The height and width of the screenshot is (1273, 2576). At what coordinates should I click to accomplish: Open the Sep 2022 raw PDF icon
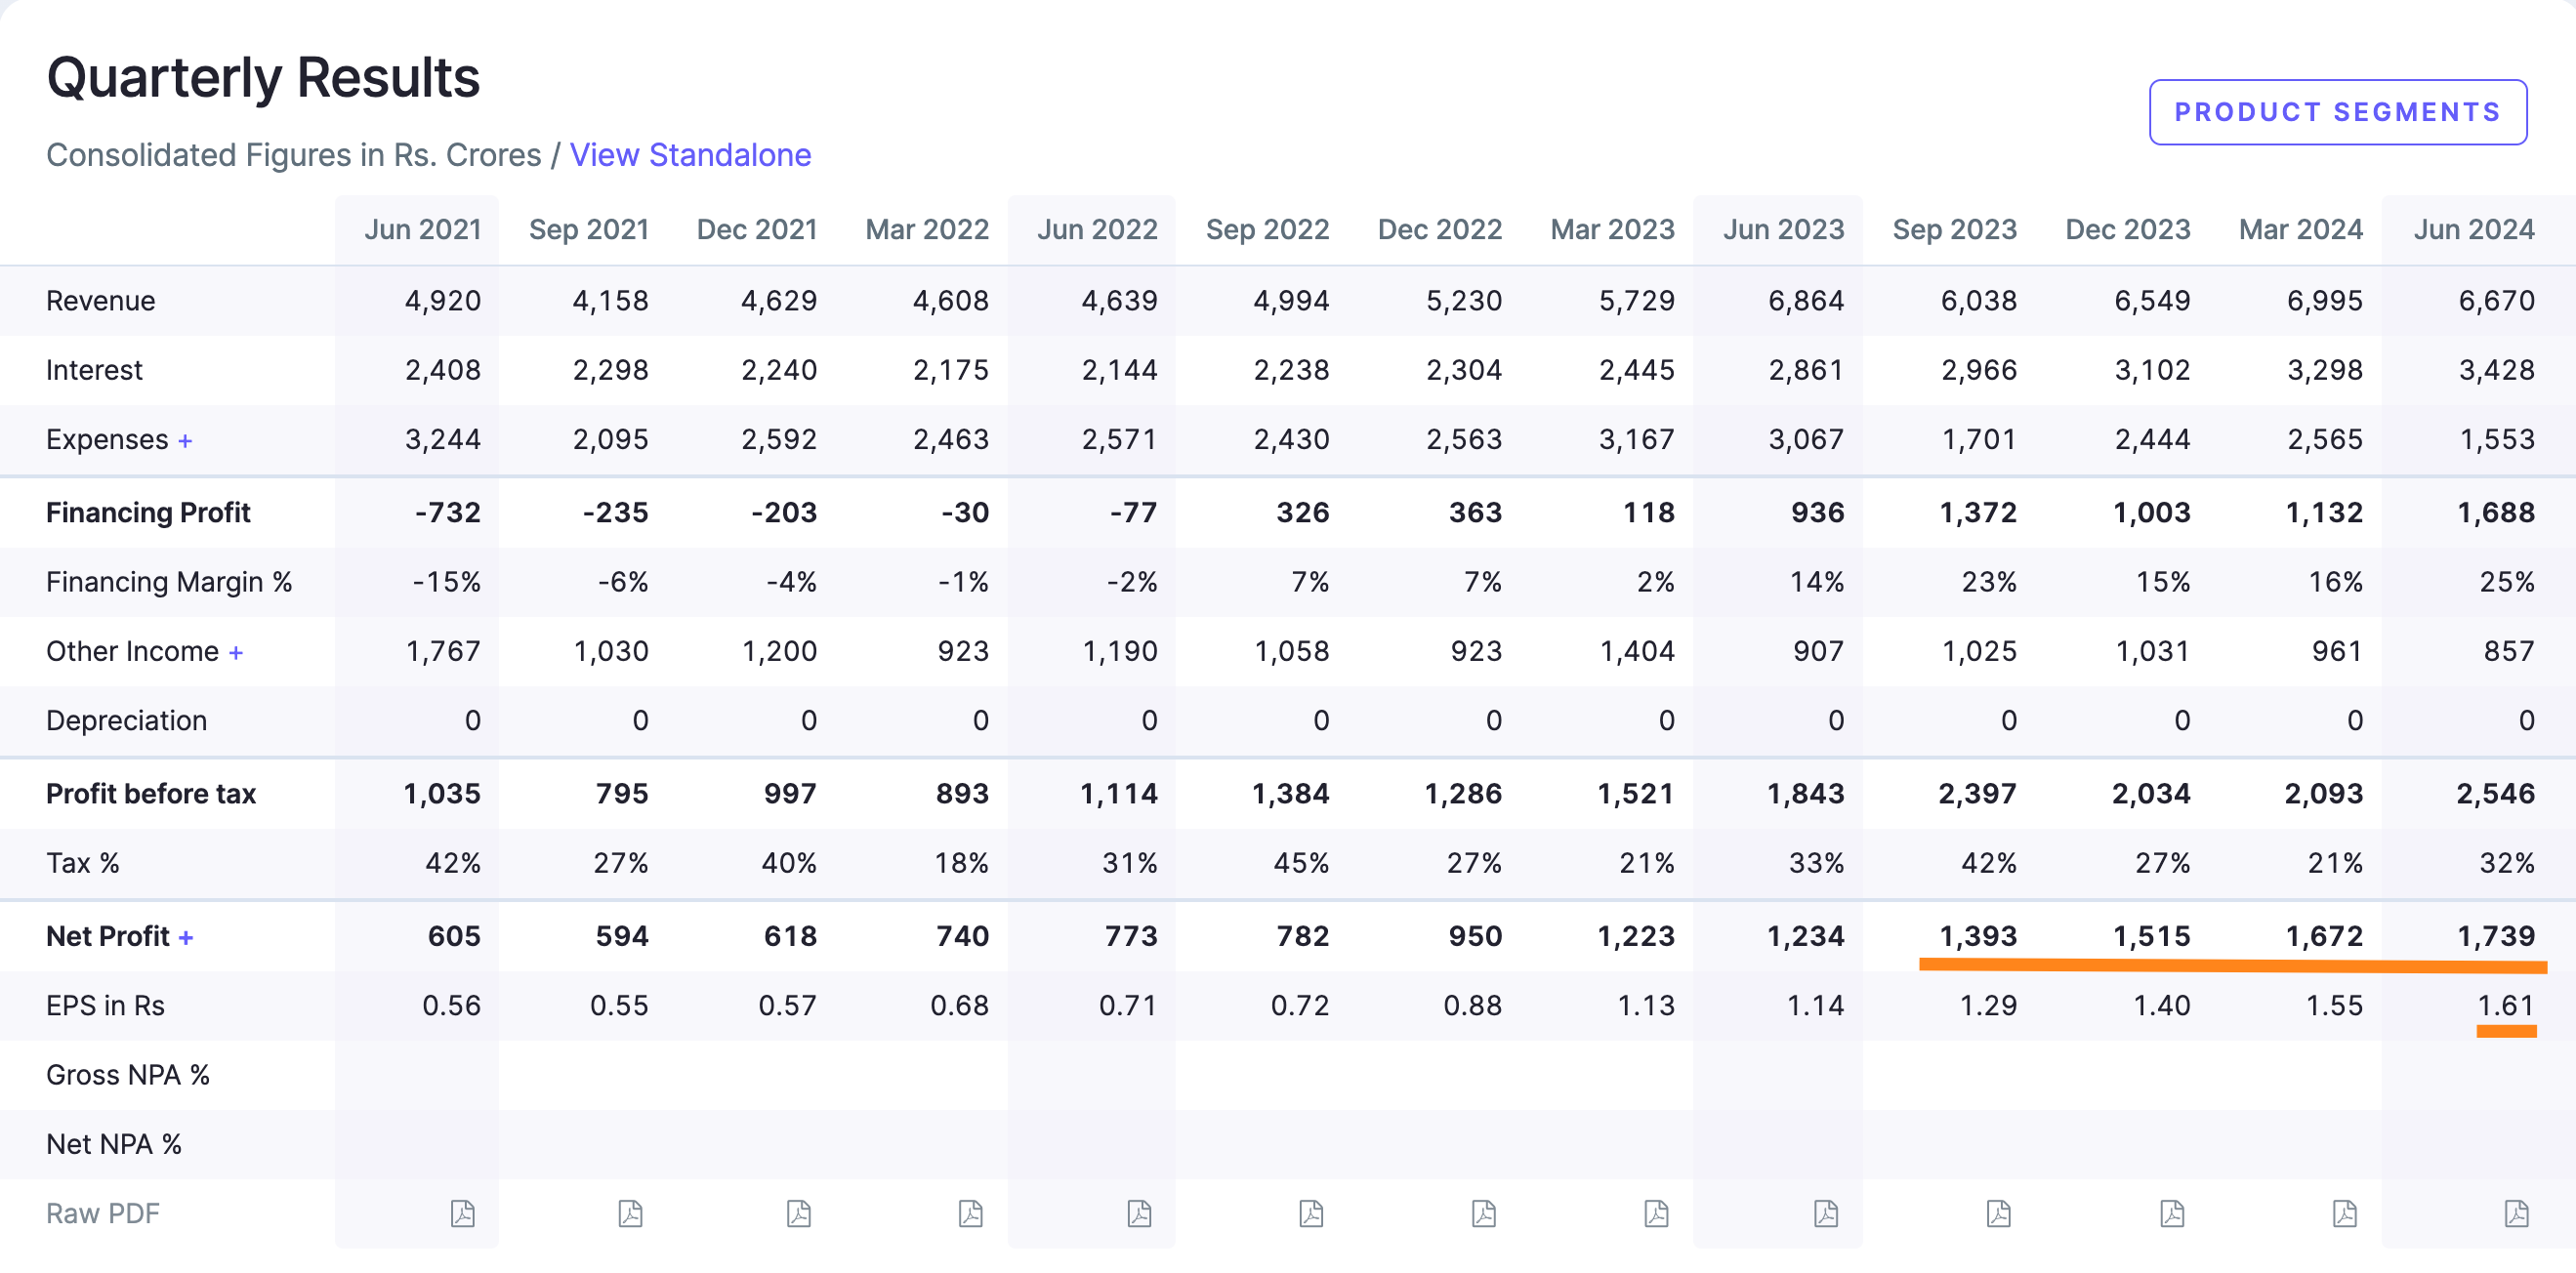1311,1213
